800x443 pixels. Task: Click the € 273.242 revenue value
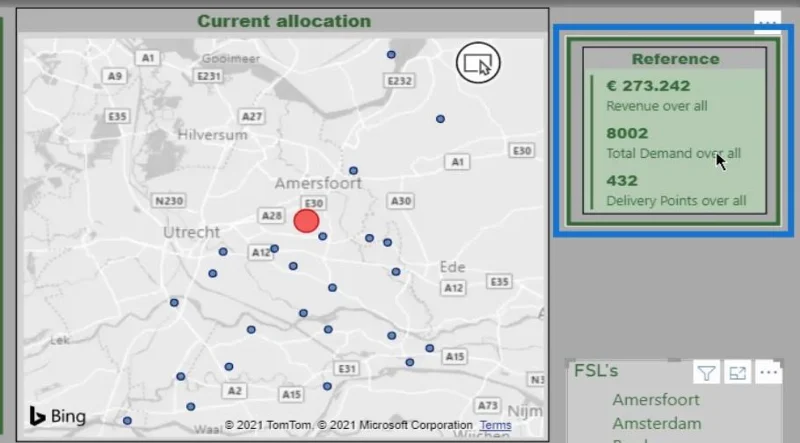tap(648, 86)
